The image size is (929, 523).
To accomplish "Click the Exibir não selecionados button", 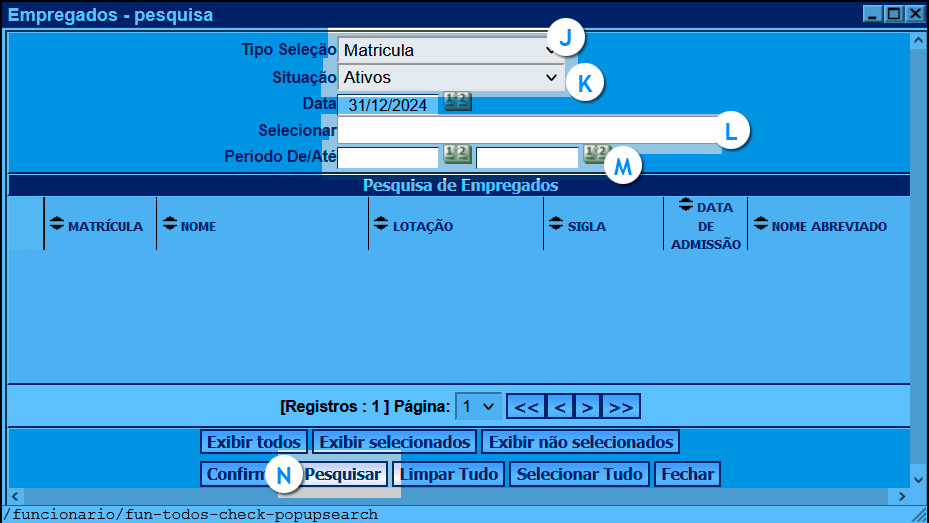I will [x=581, y=442].
